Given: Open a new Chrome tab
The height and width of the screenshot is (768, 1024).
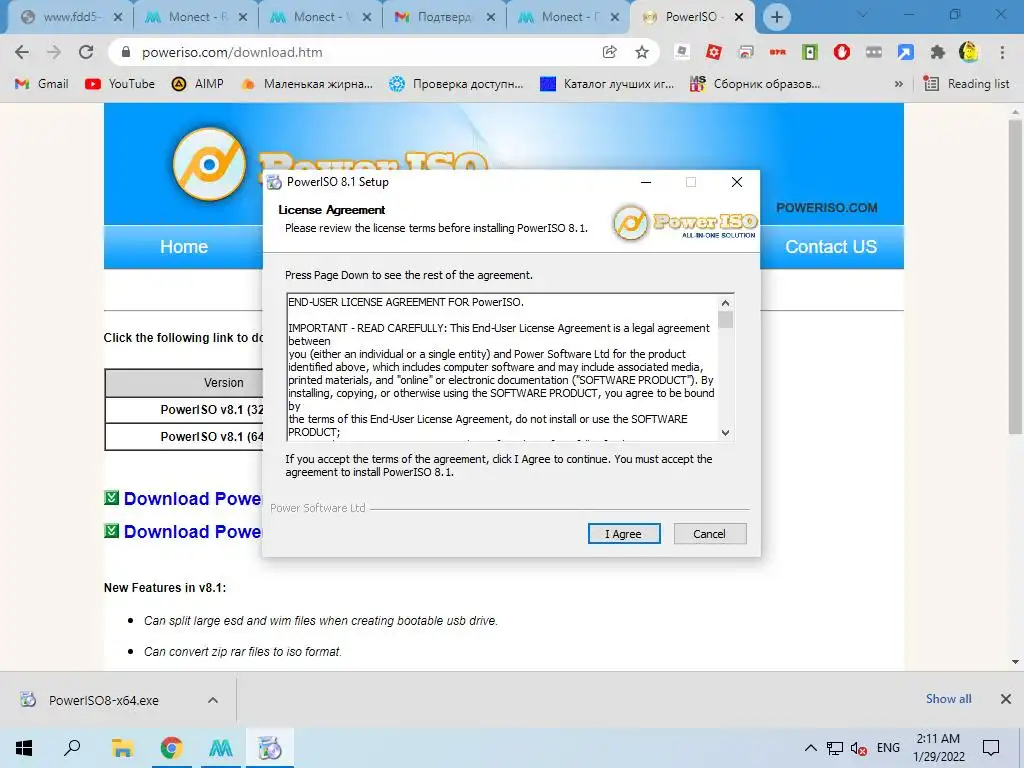Looking at the screenshot, I should pos(776,17).
